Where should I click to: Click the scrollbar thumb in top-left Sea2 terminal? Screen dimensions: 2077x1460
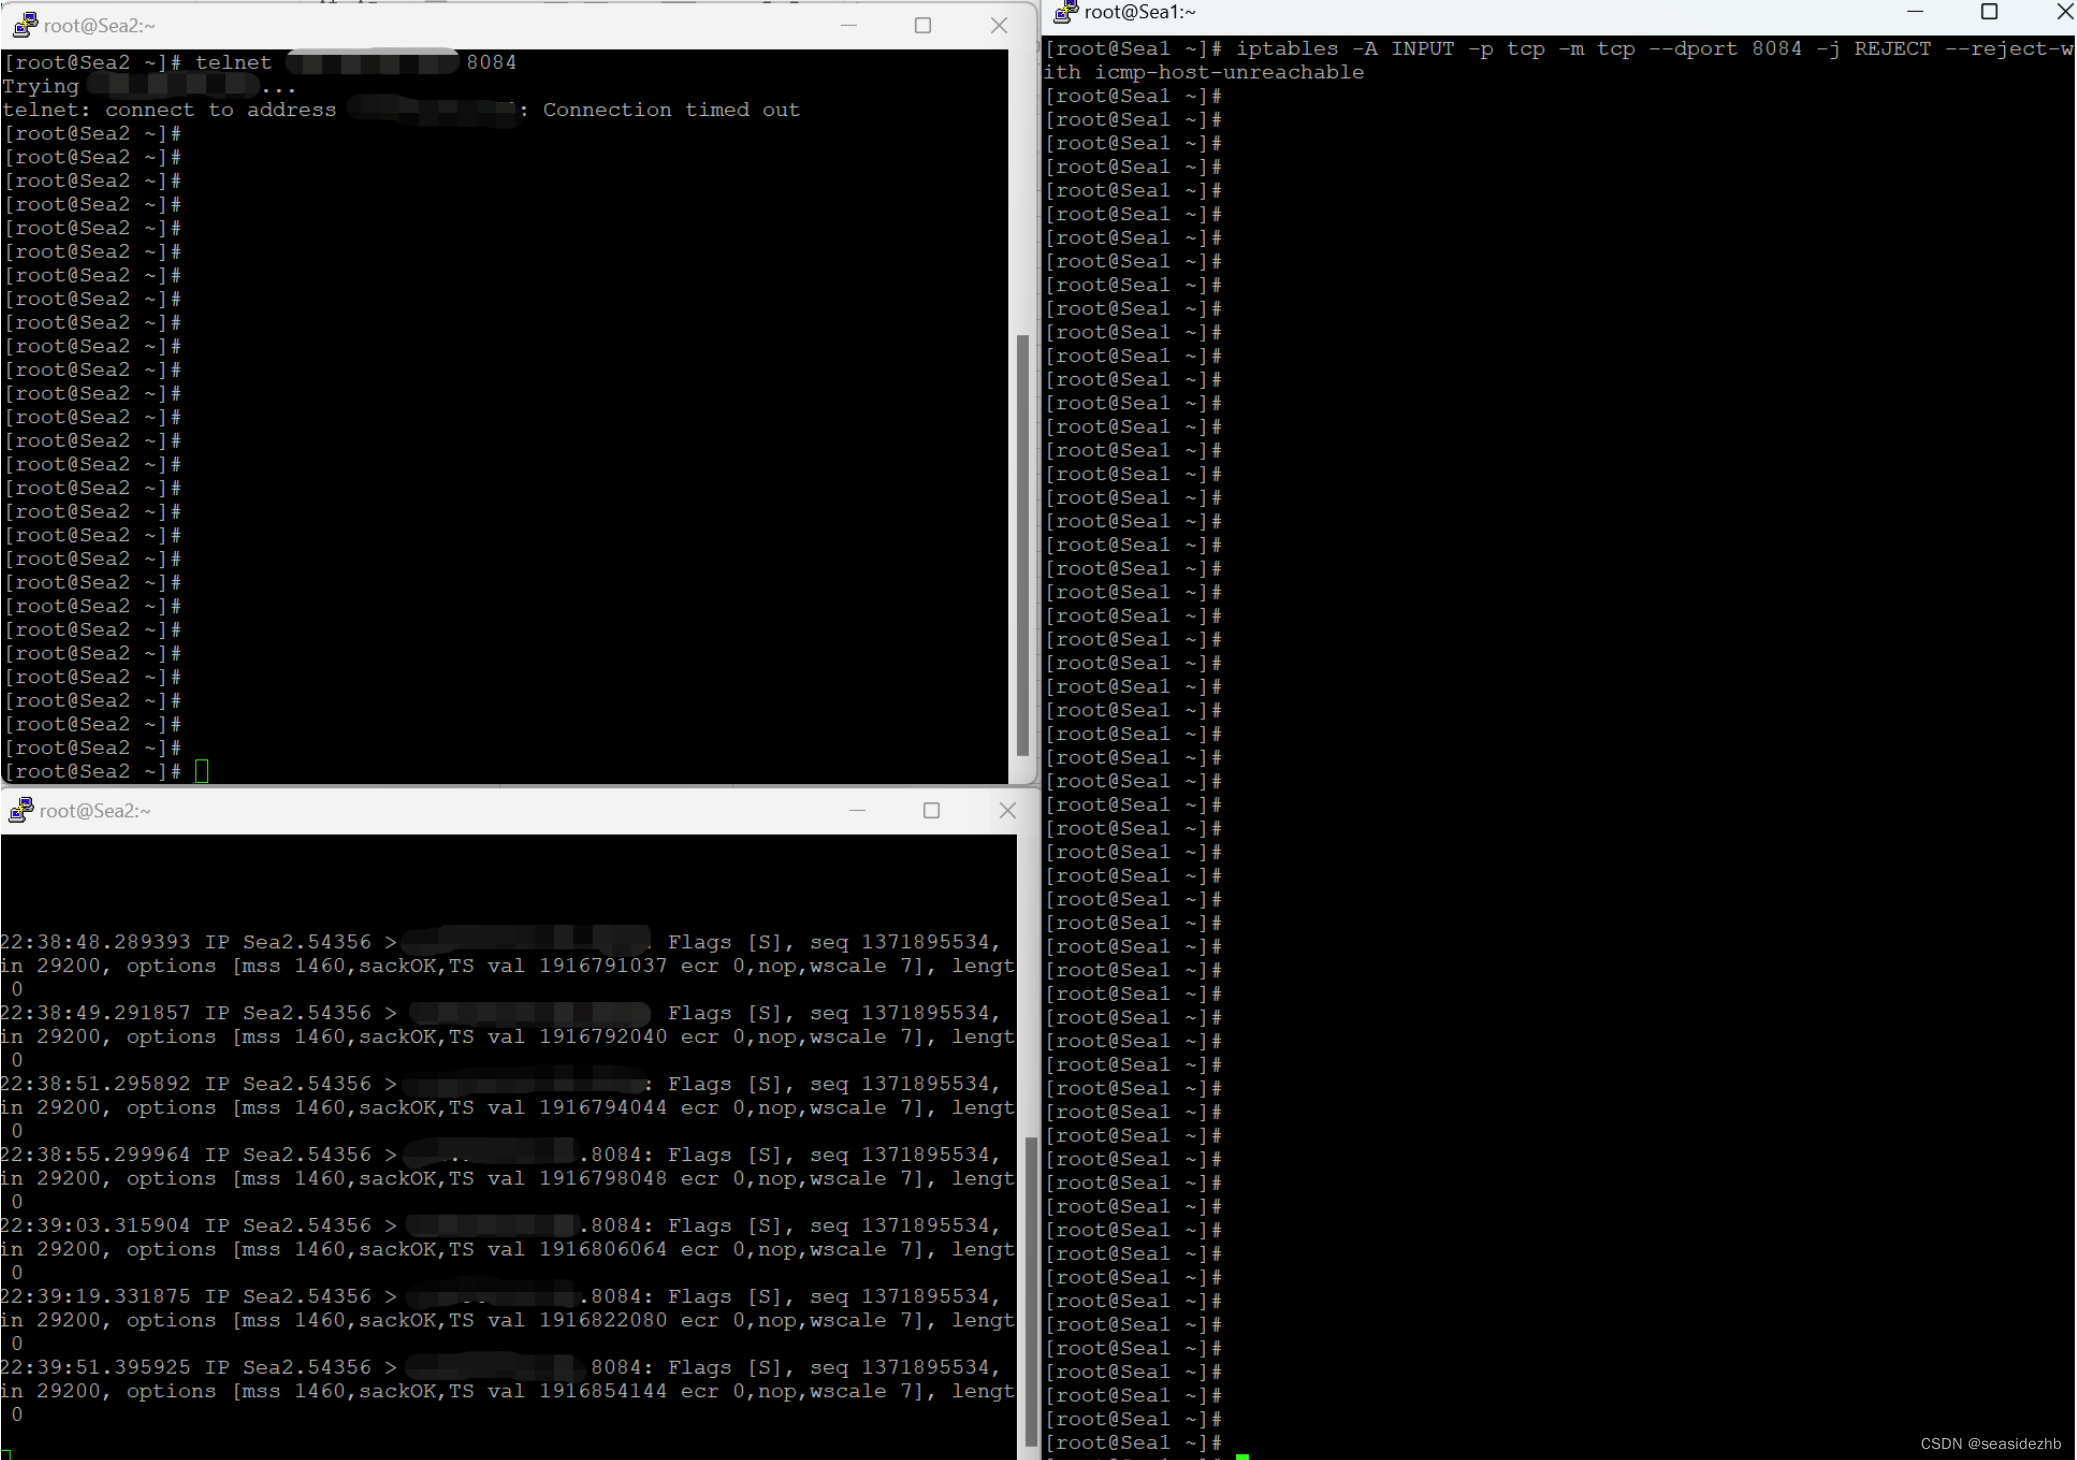(x=1022, y=545)
